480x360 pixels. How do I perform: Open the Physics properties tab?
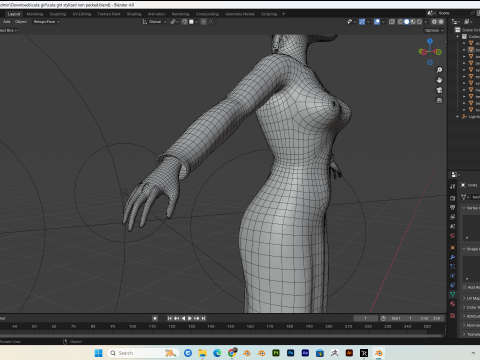(x=452, y=276)
